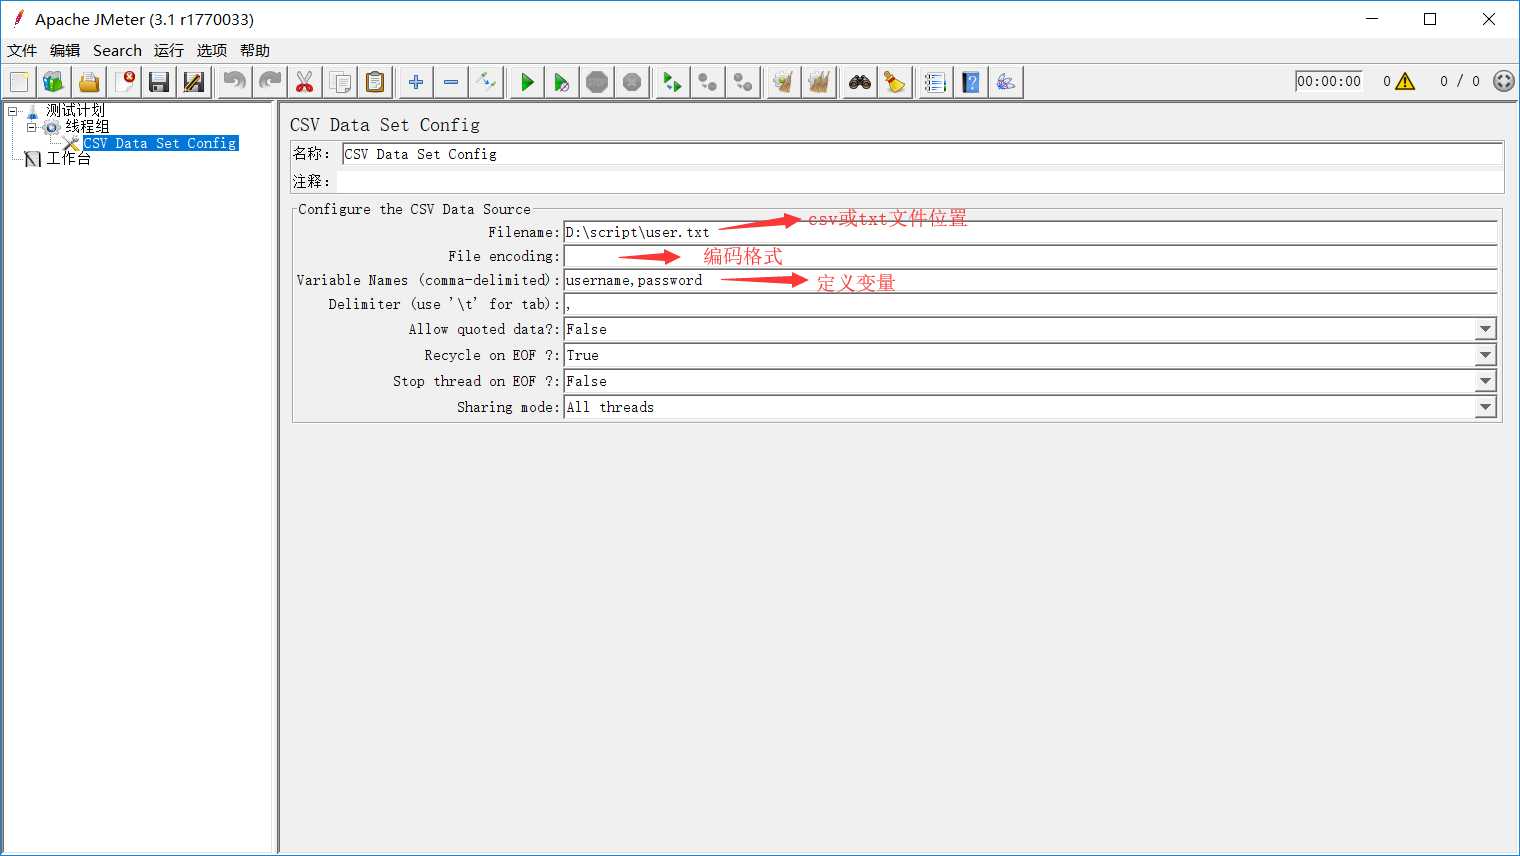Copy the selected element
This screenshot has width=1520, height=856.
(340, 82)
